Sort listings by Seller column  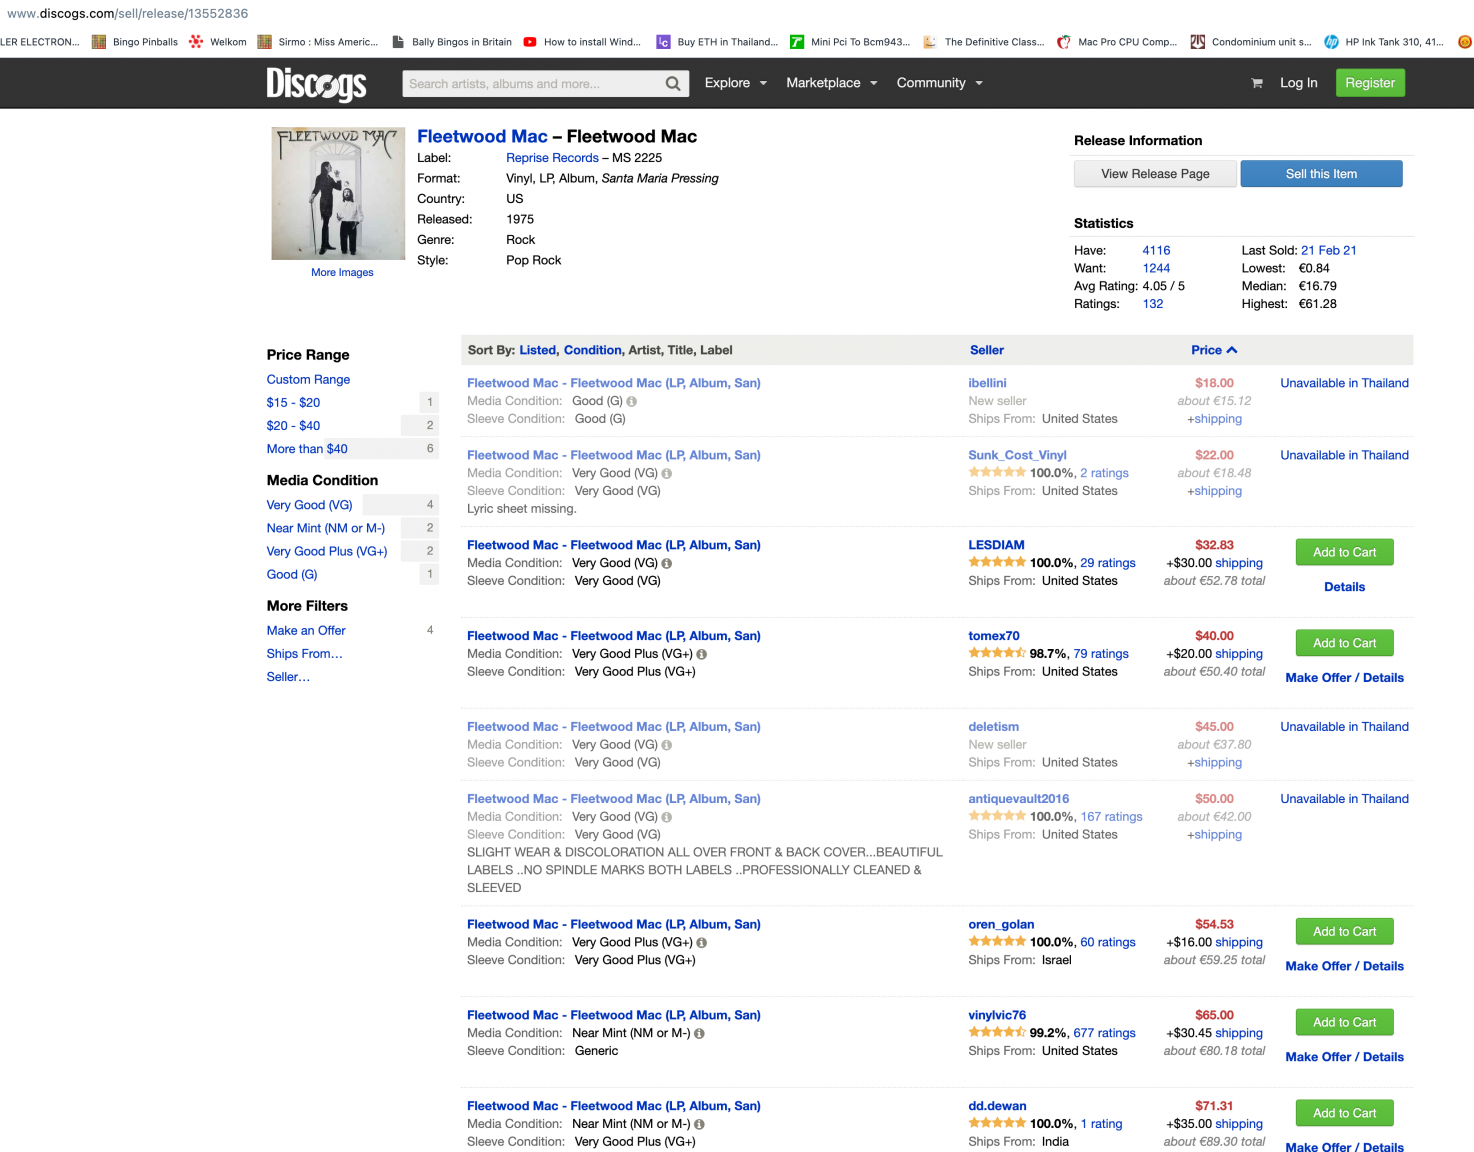point(987,350)
